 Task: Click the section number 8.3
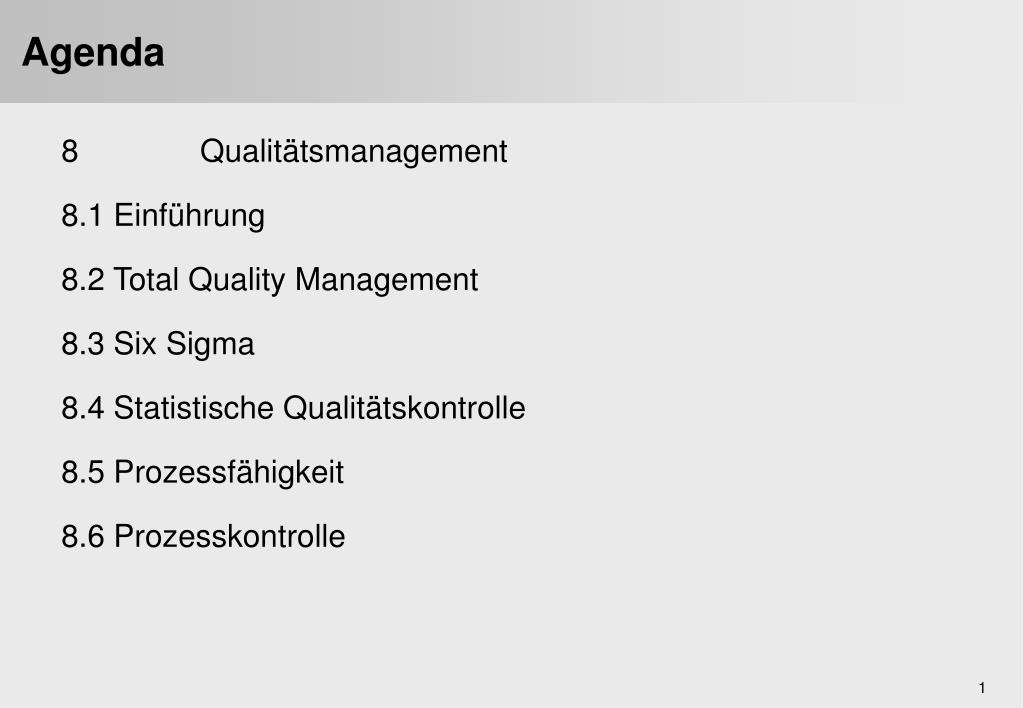click(x=82, y=344)
